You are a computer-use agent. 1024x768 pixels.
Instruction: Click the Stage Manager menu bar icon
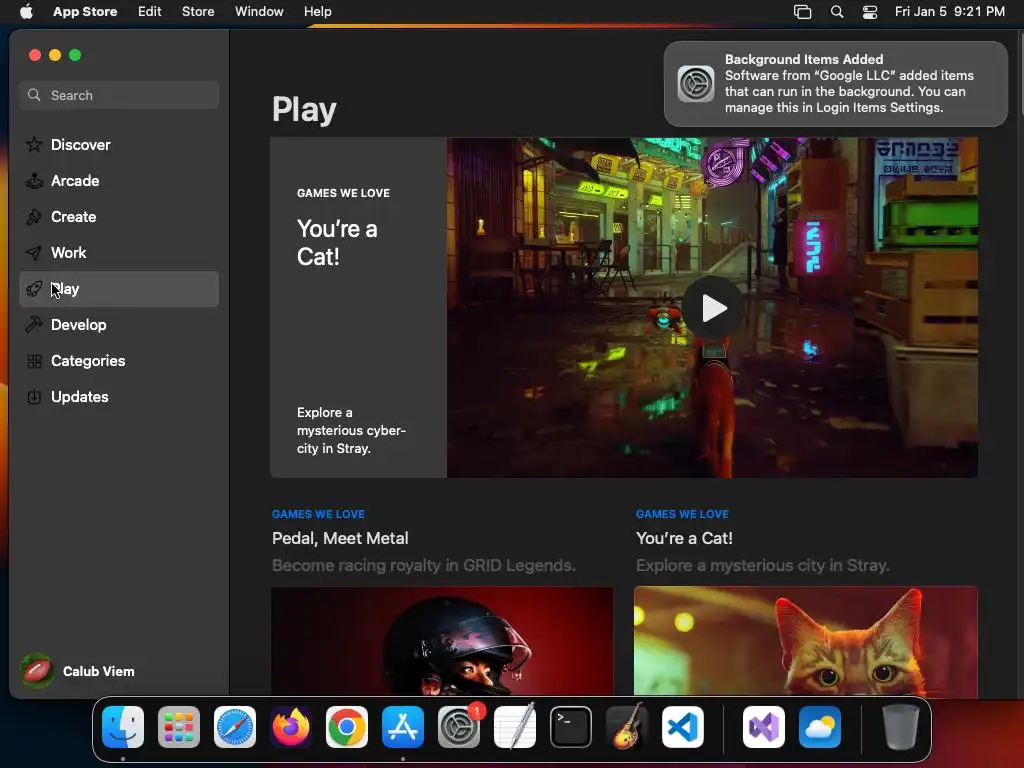802,12
